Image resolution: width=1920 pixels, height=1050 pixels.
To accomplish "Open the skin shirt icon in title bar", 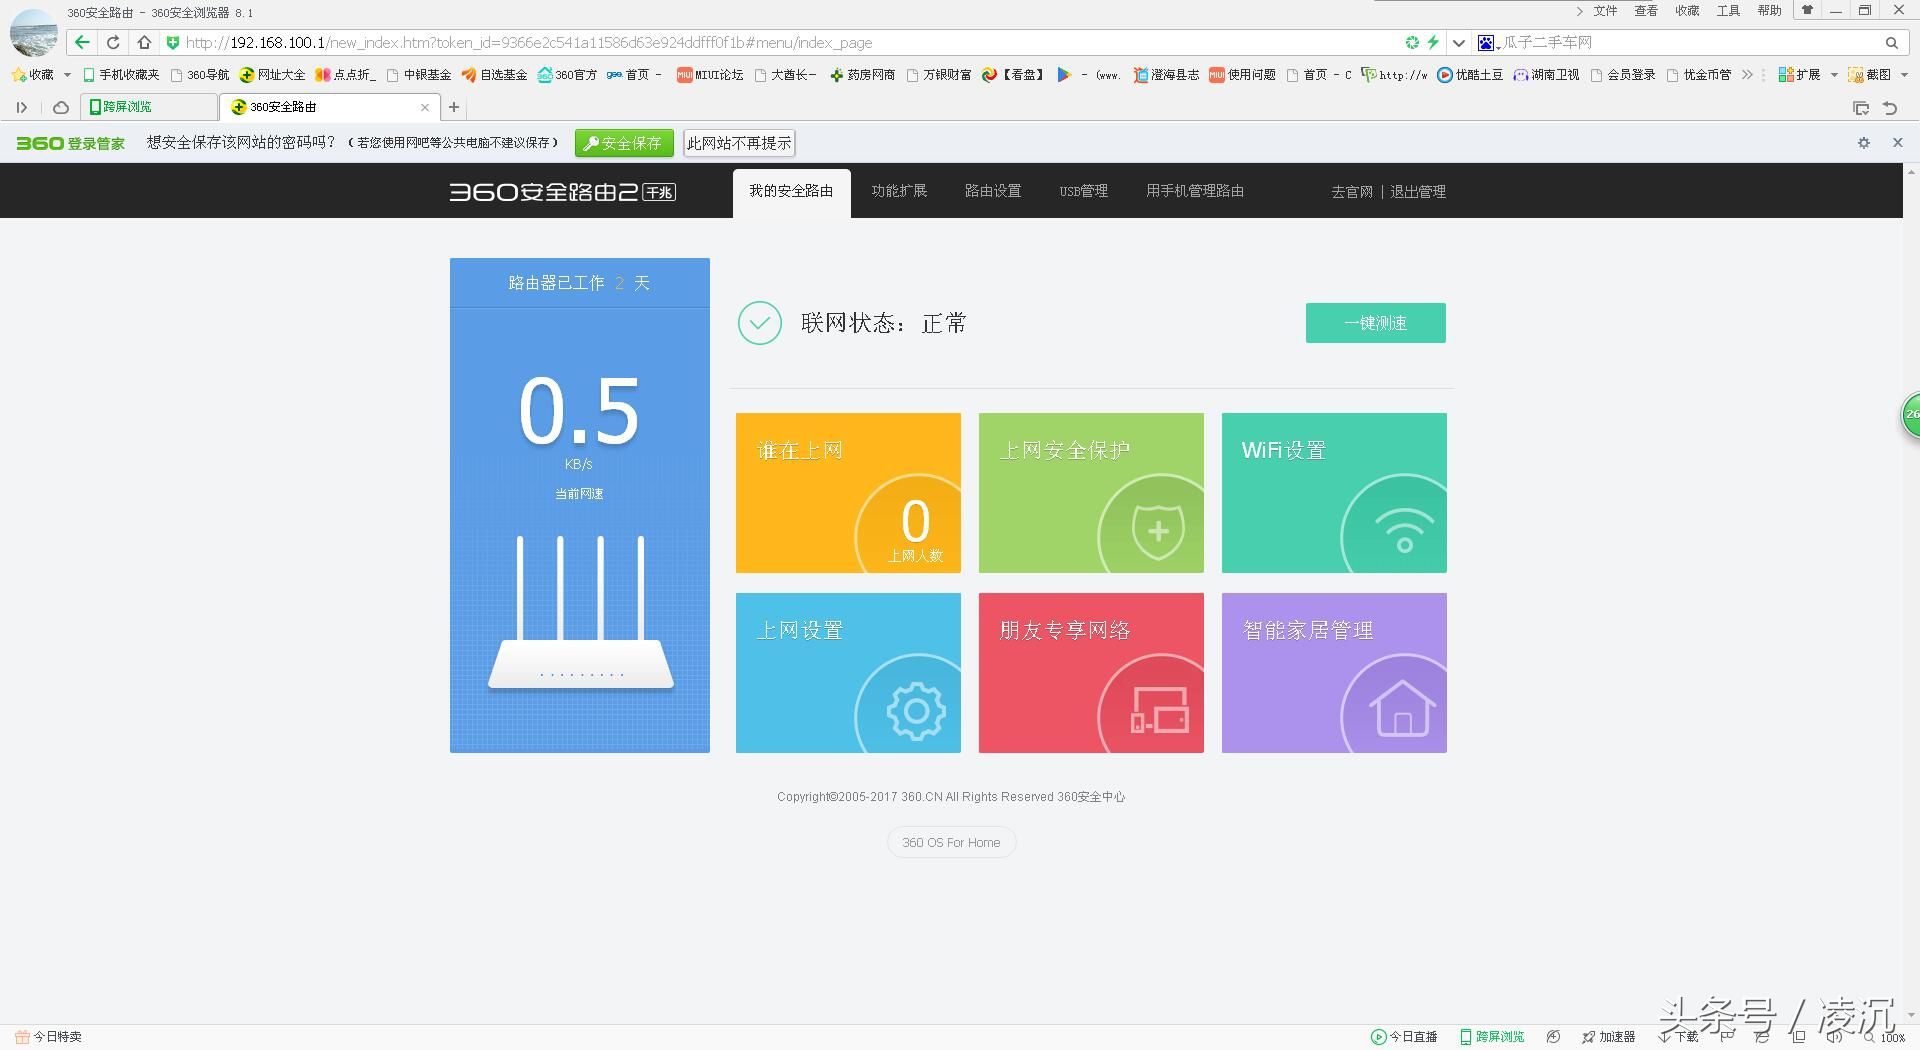I will click(x=1807, y=10).
